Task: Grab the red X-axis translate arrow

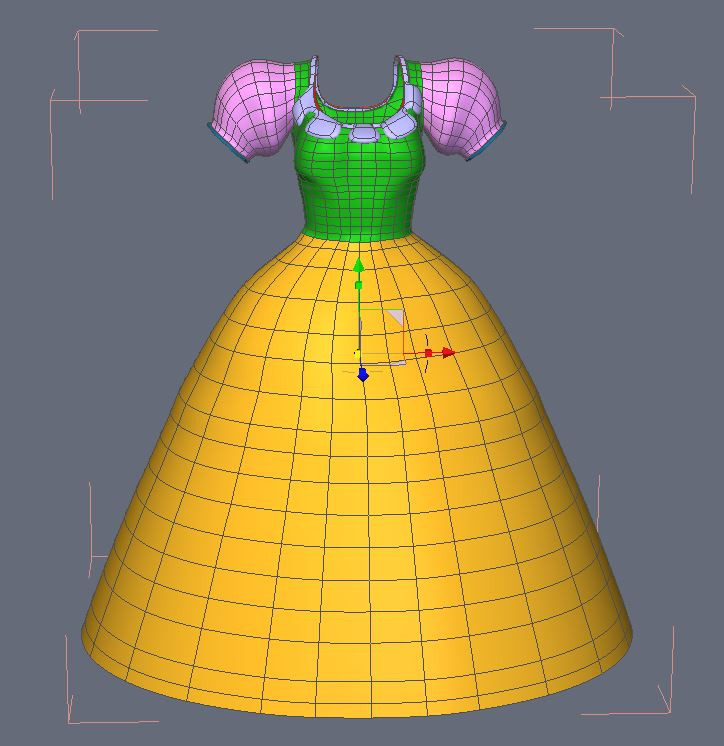Action: [449, 353]
